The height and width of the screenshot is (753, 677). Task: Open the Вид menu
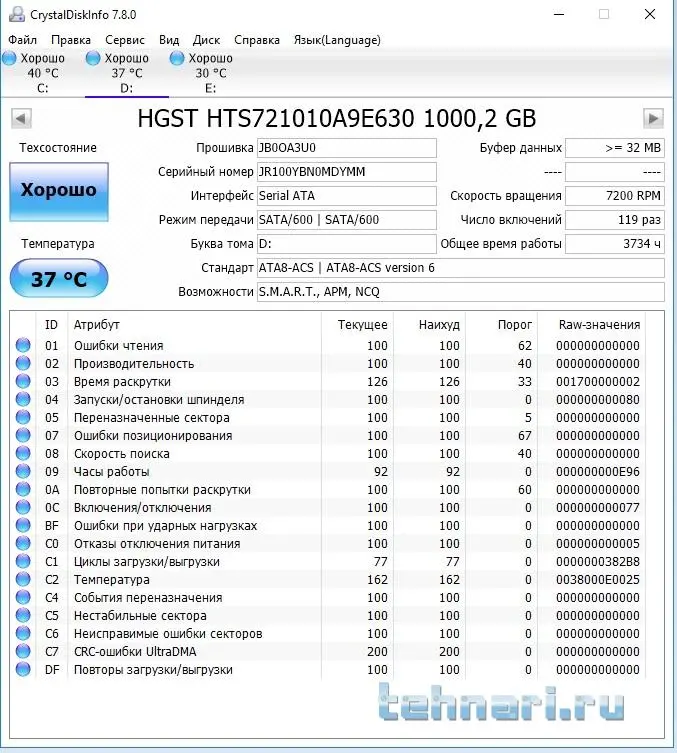pyautogui.click(x=169, y=40)
